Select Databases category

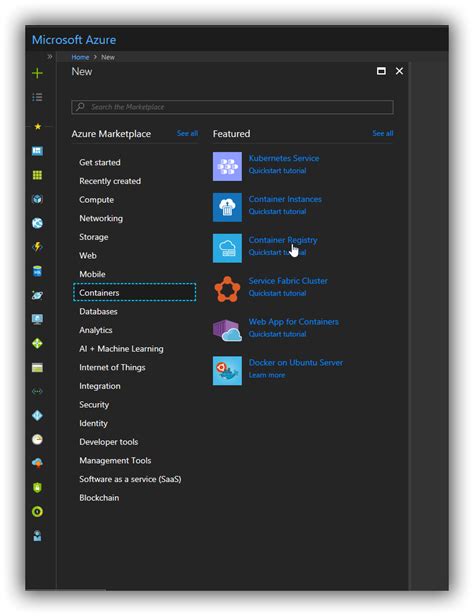coord(98,312)
